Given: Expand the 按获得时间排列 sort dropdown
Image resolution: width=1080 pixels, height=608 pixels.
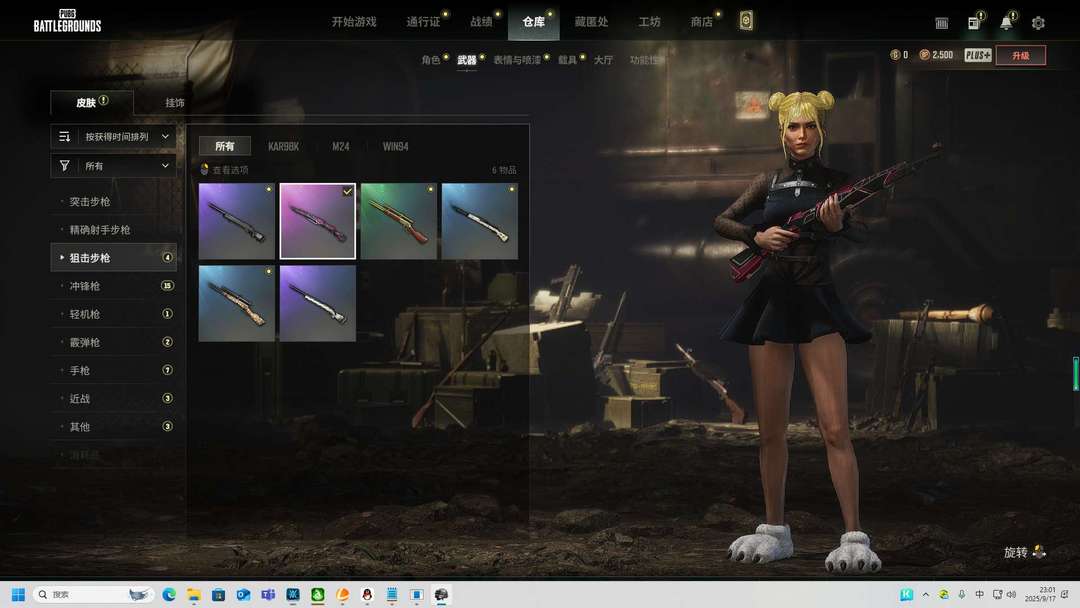Looking at the screenshot, I should click(114, 136).
